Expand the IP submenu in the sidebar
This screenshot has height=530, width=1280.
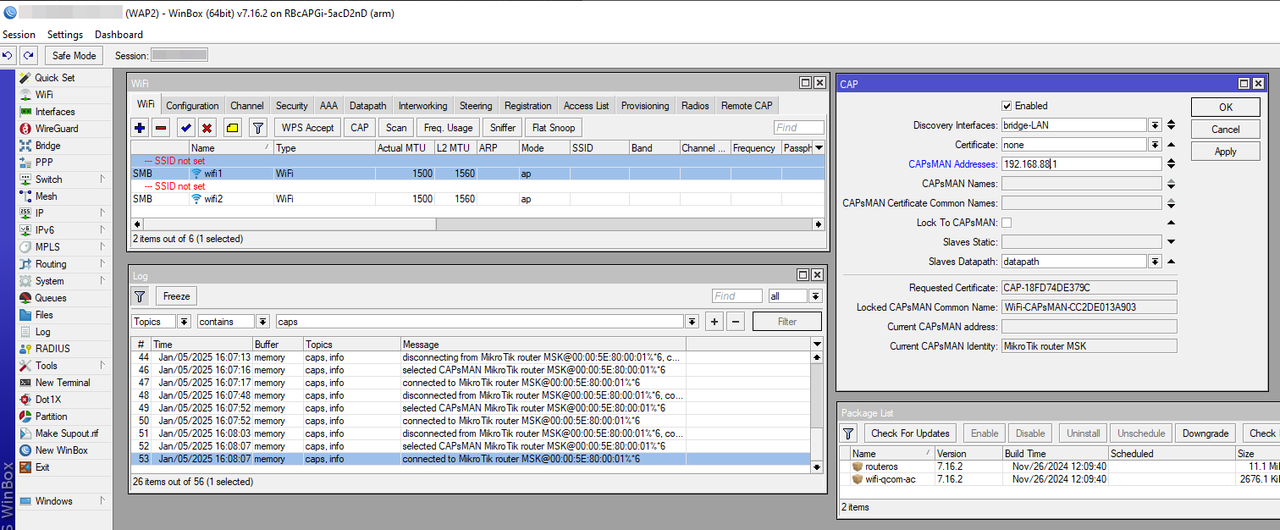pos(102,214)
